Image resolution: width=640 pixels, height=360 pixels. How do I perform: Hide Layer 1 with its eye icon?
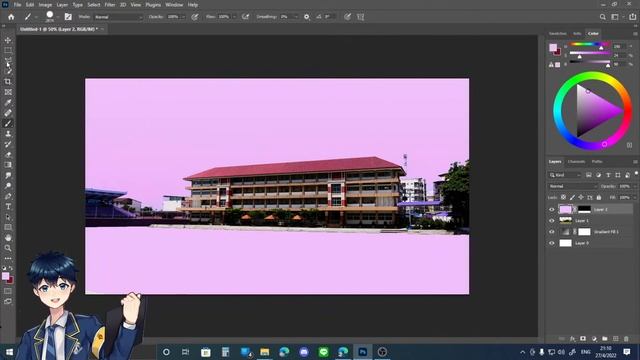click(x=552, y=220)
